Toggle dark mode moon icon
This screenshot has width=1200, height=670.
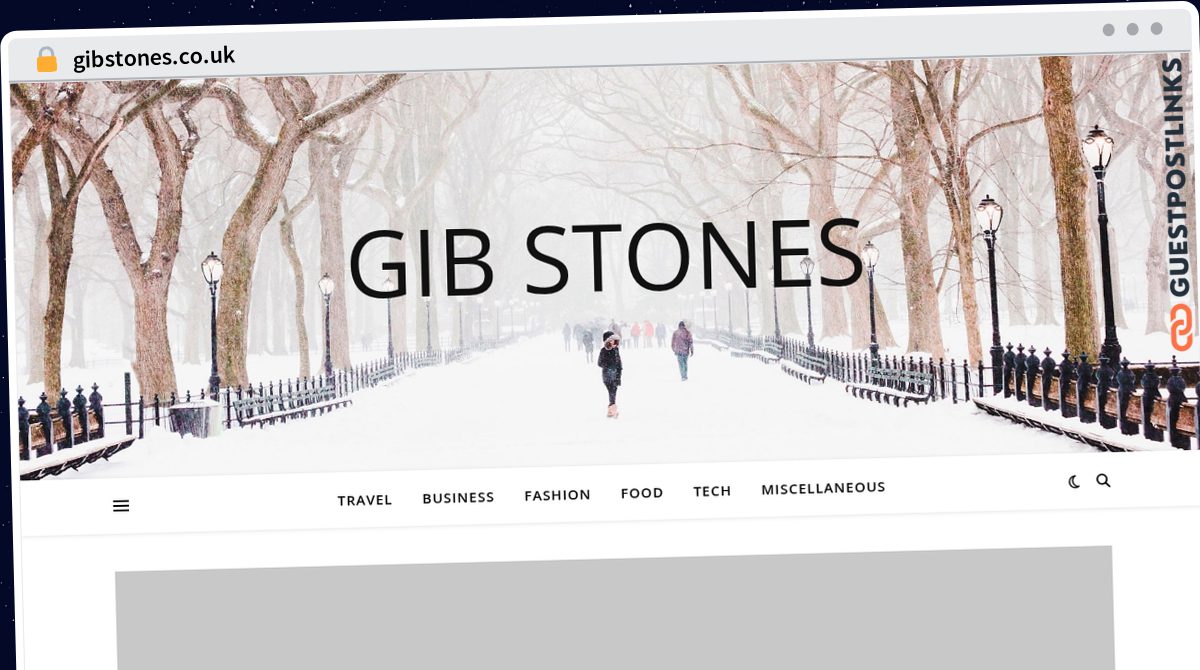click(x=1074, y=482)
